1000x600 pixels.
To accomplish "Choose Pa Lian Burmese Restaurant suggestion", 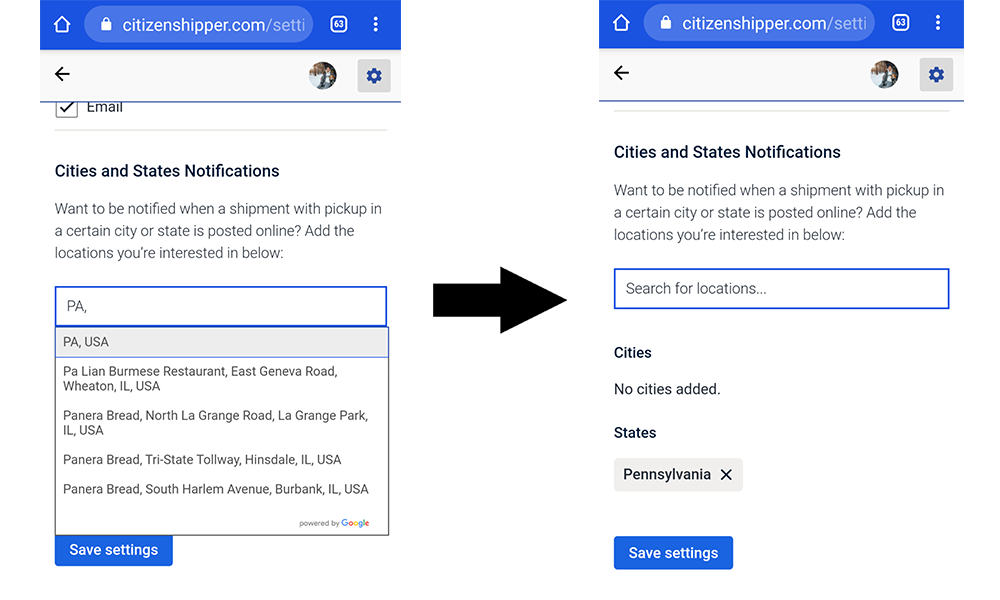I will 222,379.
